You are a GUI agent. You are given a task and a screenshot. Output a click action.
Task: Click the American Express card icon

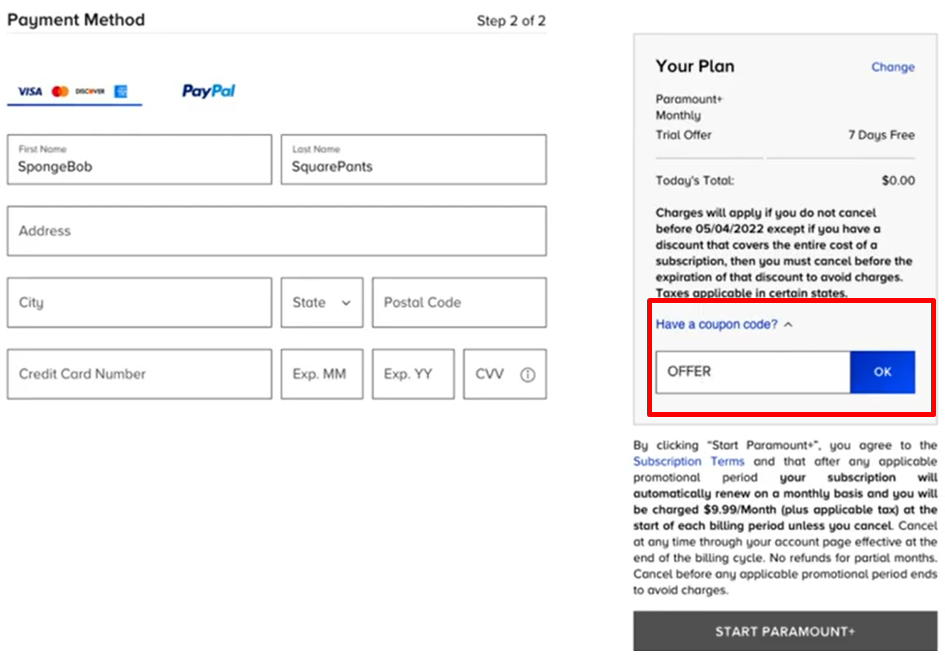pos(120,91)
